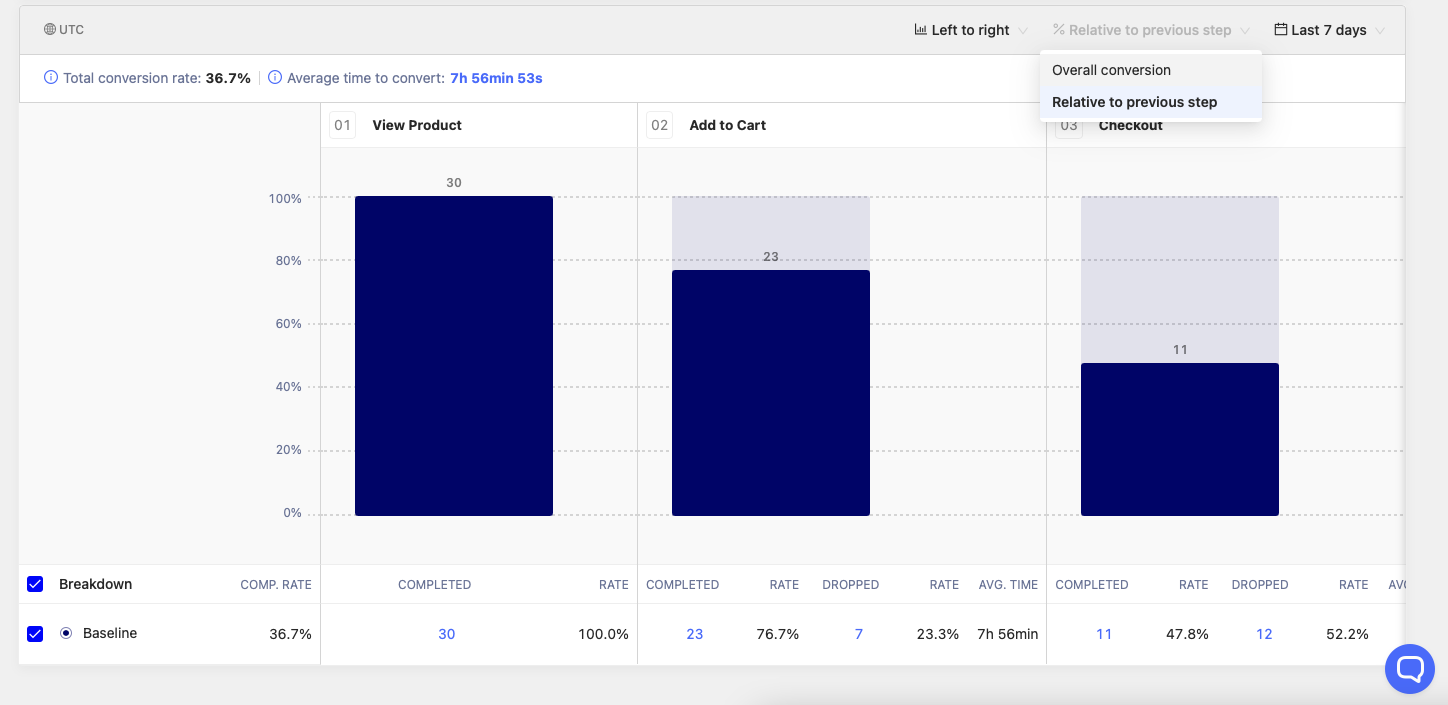
Task: Uncheck the Baseline checkbox
Action: click(35, 633)
